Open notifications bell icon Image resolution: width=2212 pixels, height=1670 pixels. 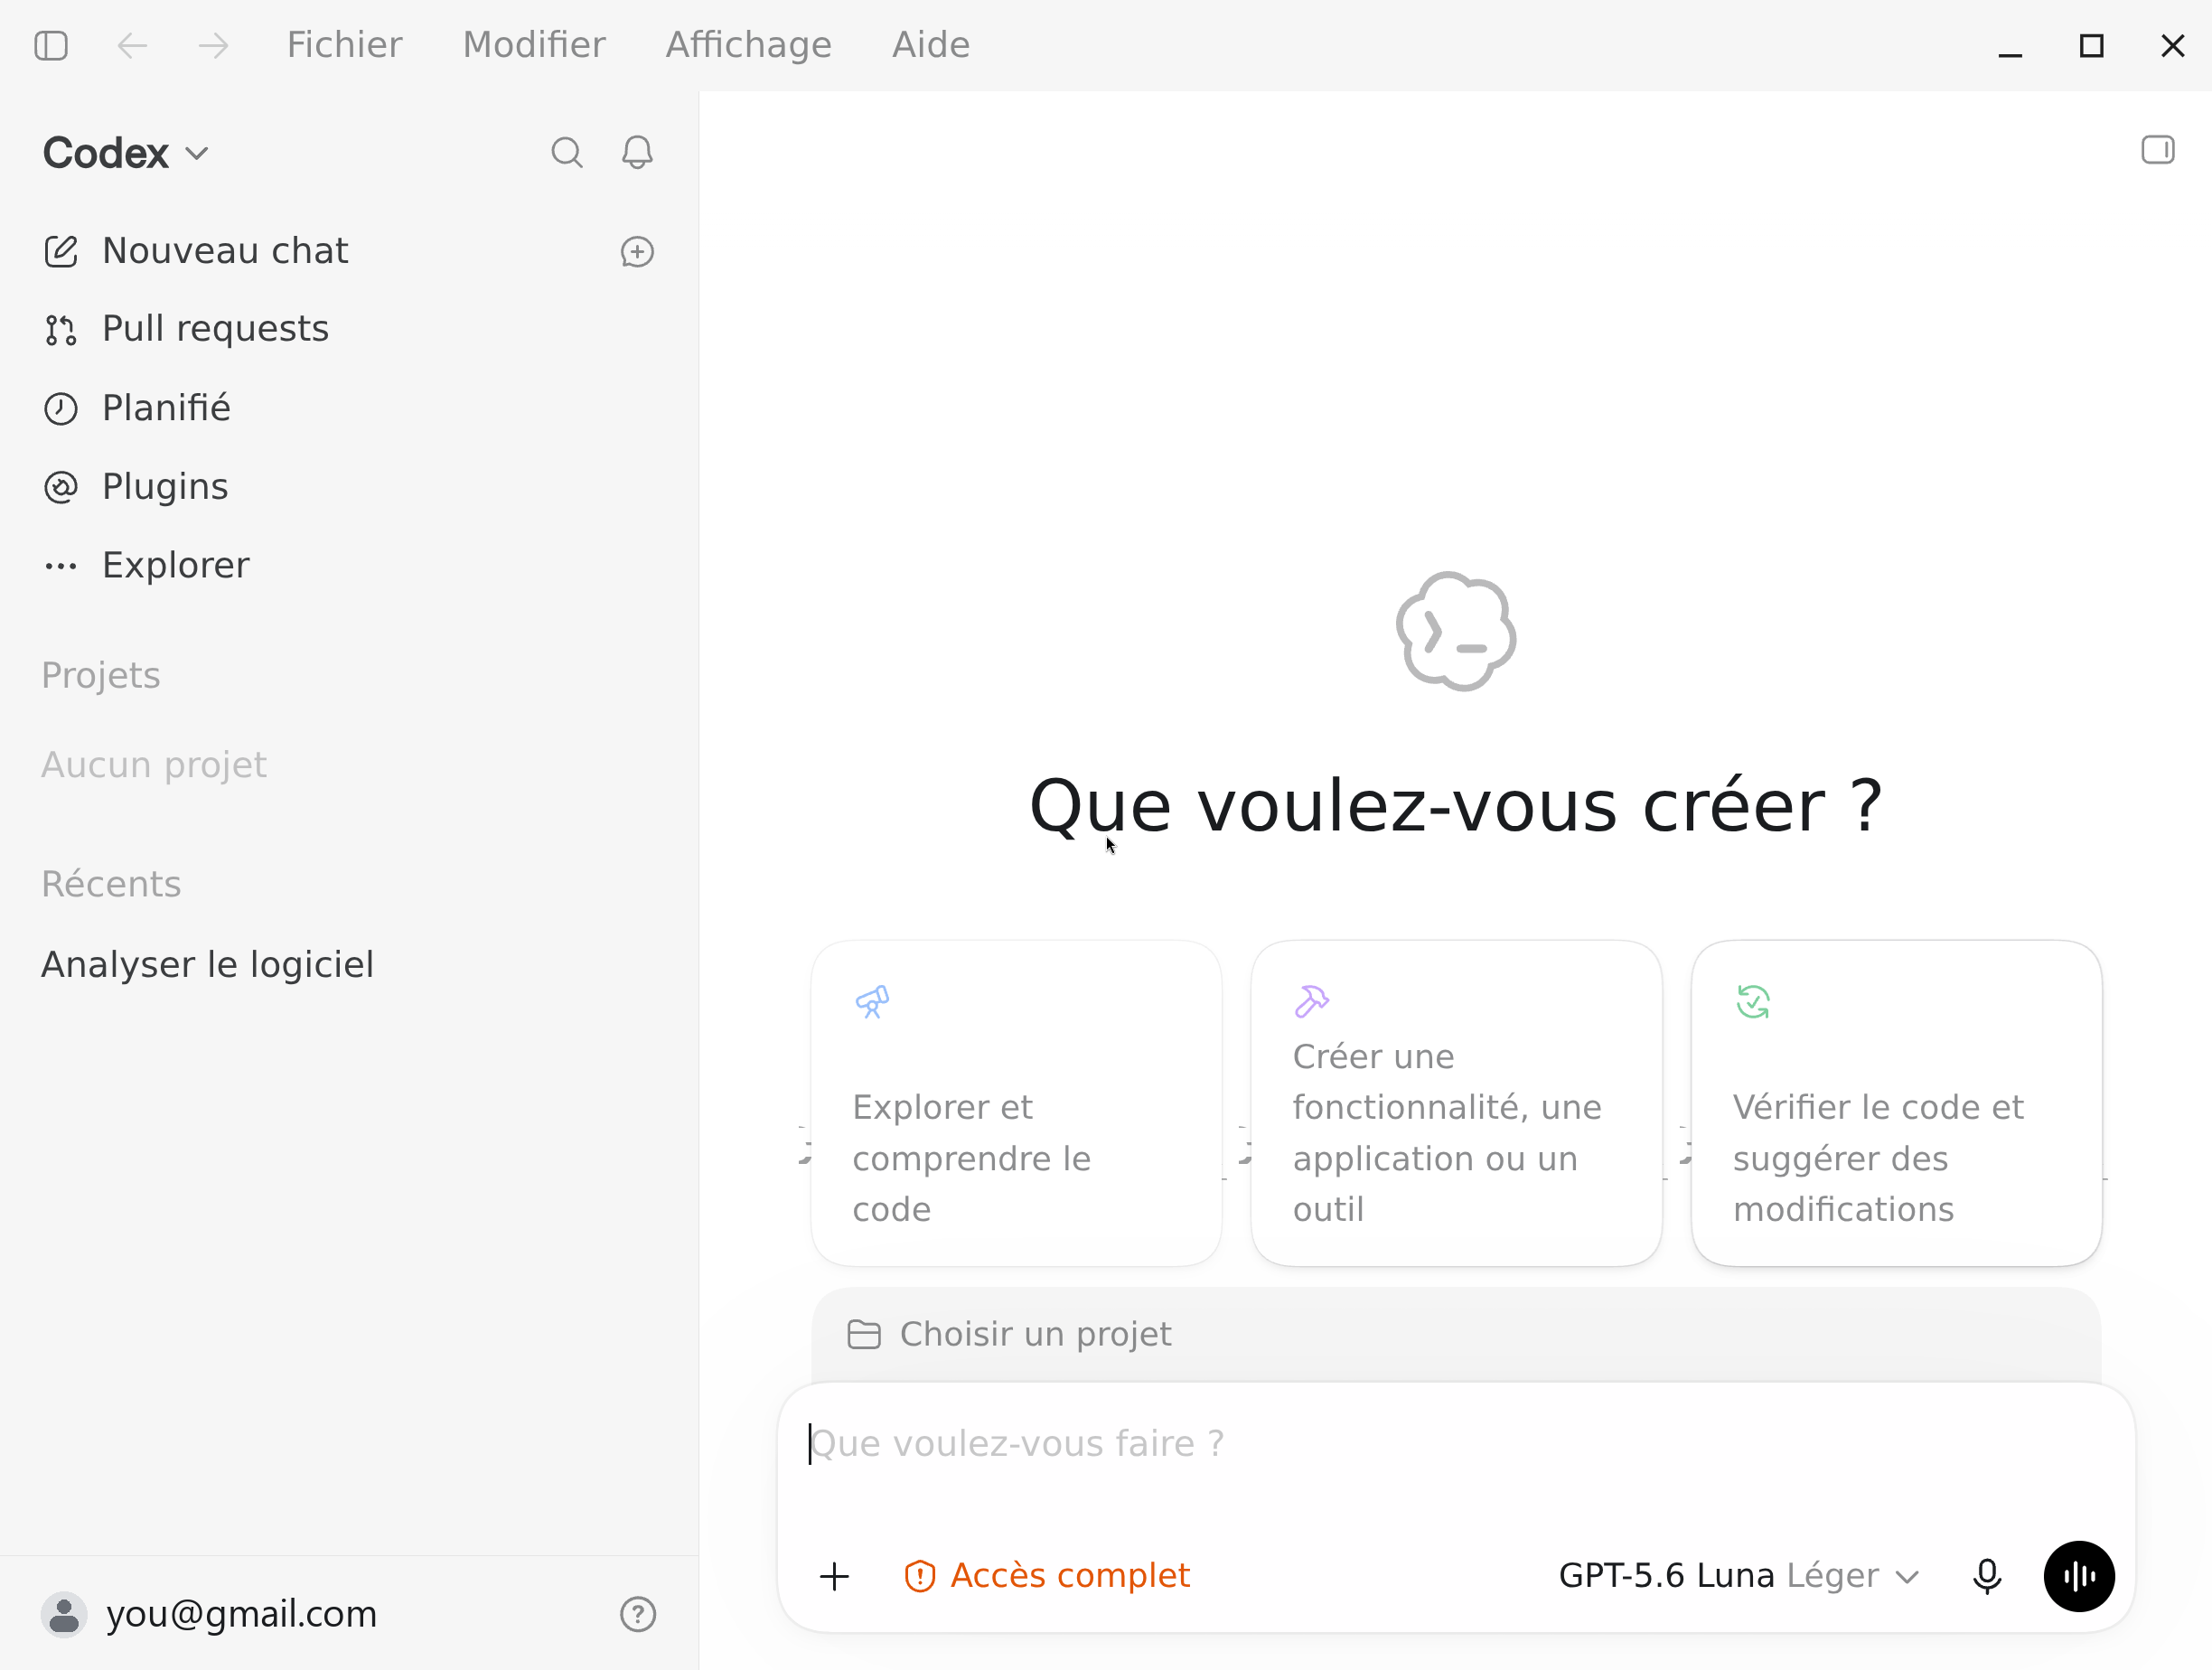point(637,152)
